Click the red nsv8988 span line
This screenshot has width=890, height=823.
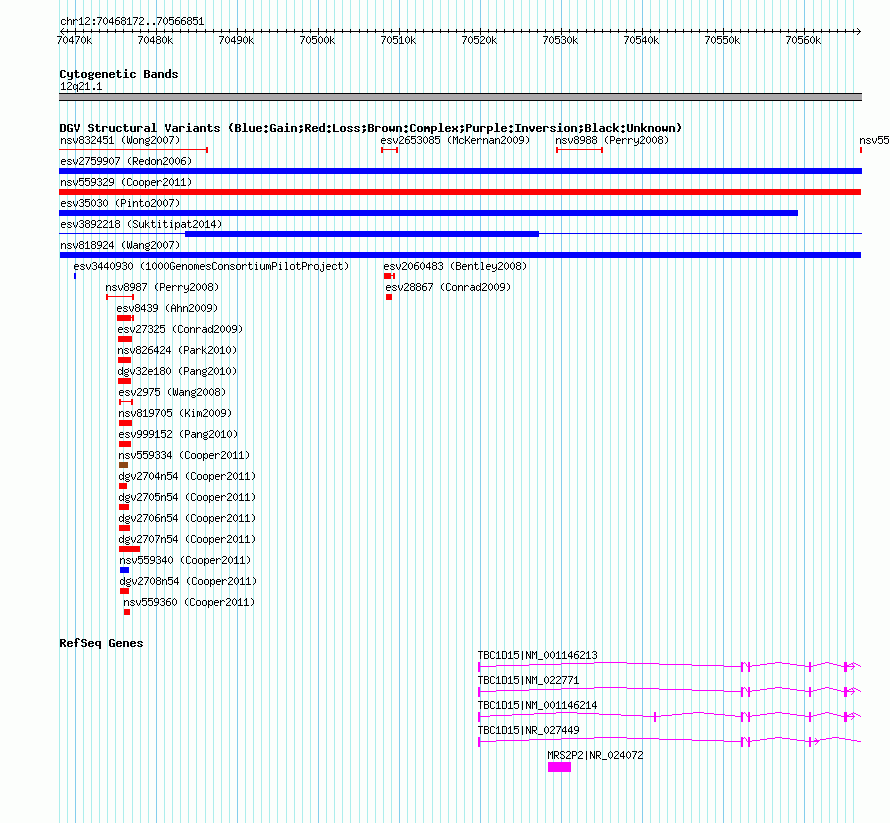pos(580,150)
